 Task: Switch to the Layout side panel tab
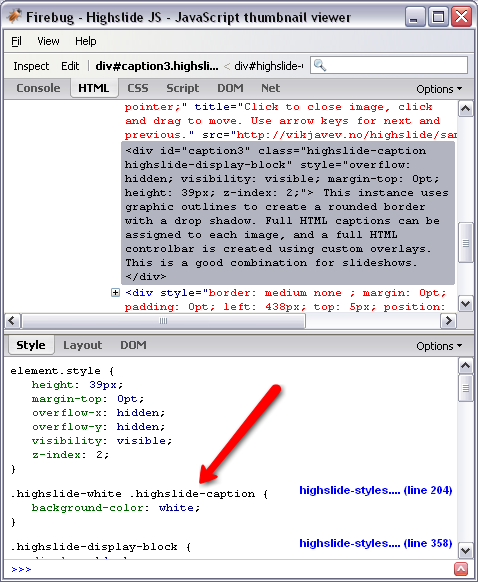tap(82, 345)
